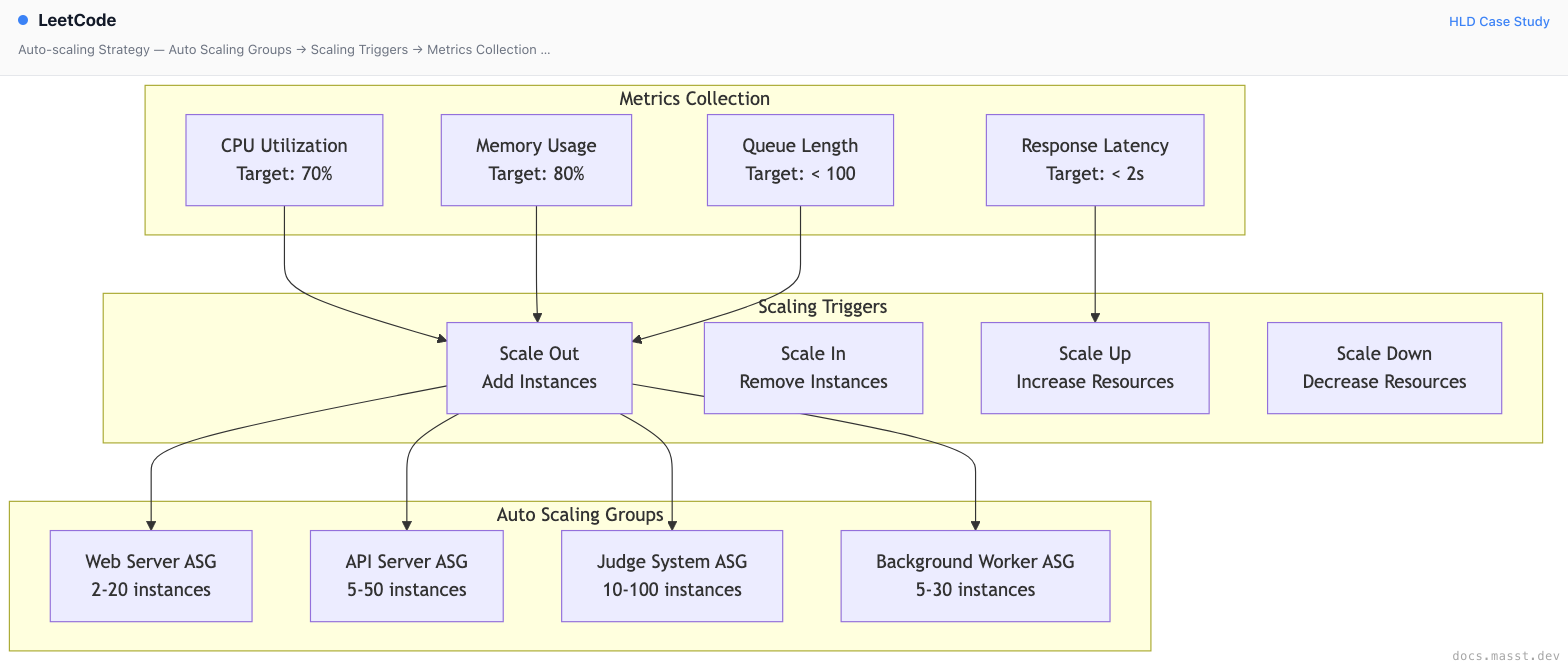Select the Judge System ASG node

pos(672,576)
